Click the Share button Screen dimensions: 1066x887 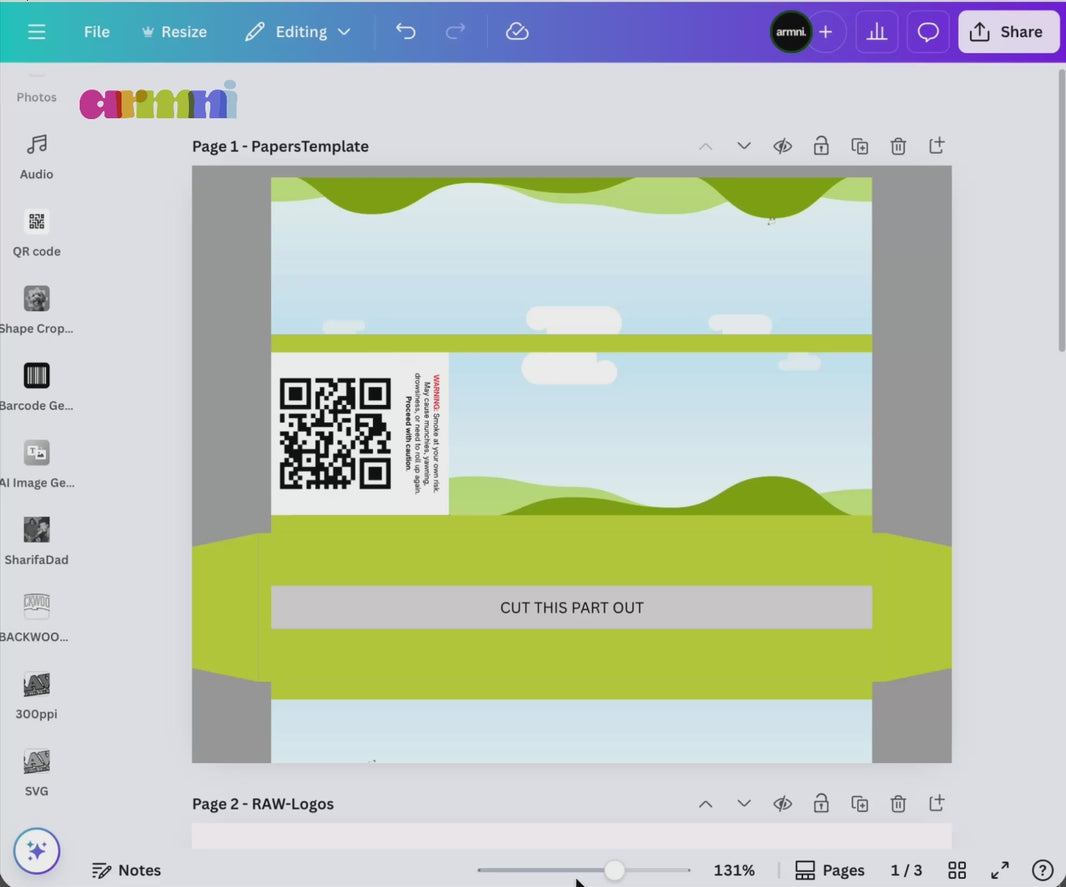pyautogui.click(x=1008, y=32)
